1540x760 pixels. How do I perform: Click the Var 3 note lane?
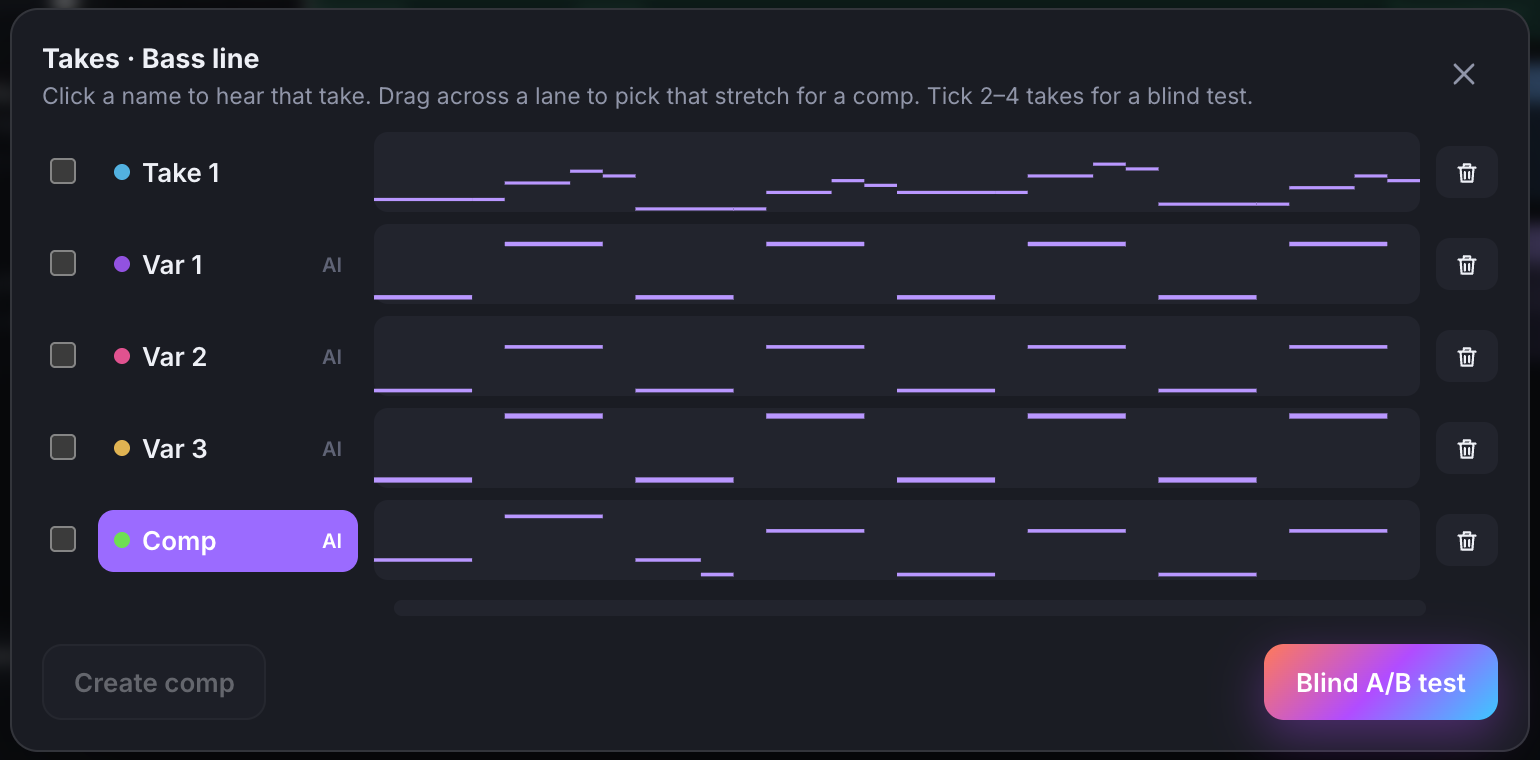tap(897, 448)
